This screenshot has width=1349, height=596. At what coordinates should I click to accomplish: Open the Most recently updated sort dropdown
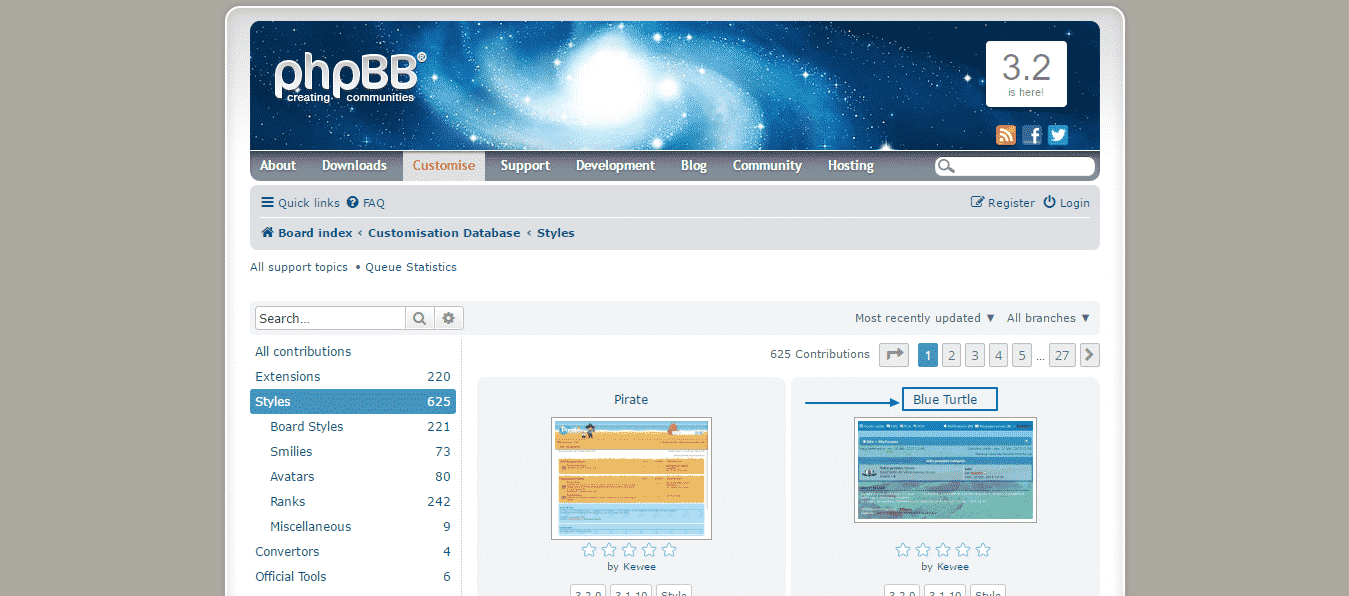click(x=923, y=317)
